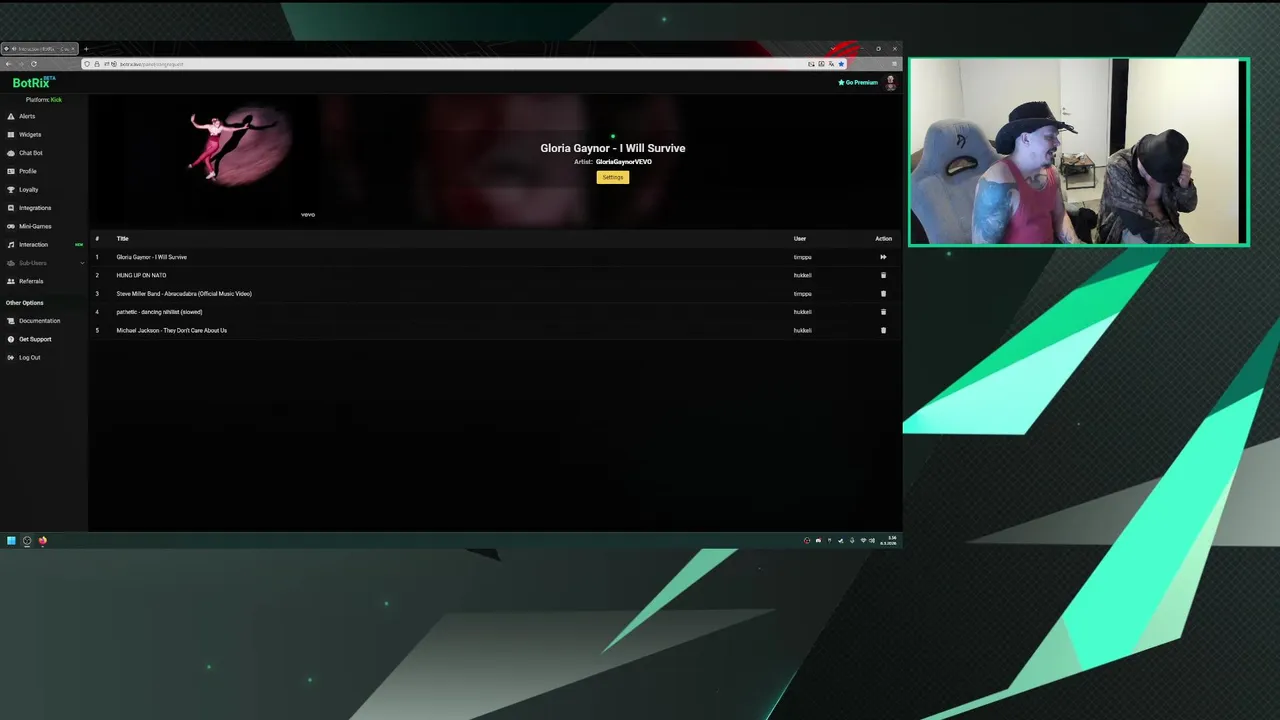Click the Interaction music note icon
This screenshot has height=720, width=1280.
point(11,245)
